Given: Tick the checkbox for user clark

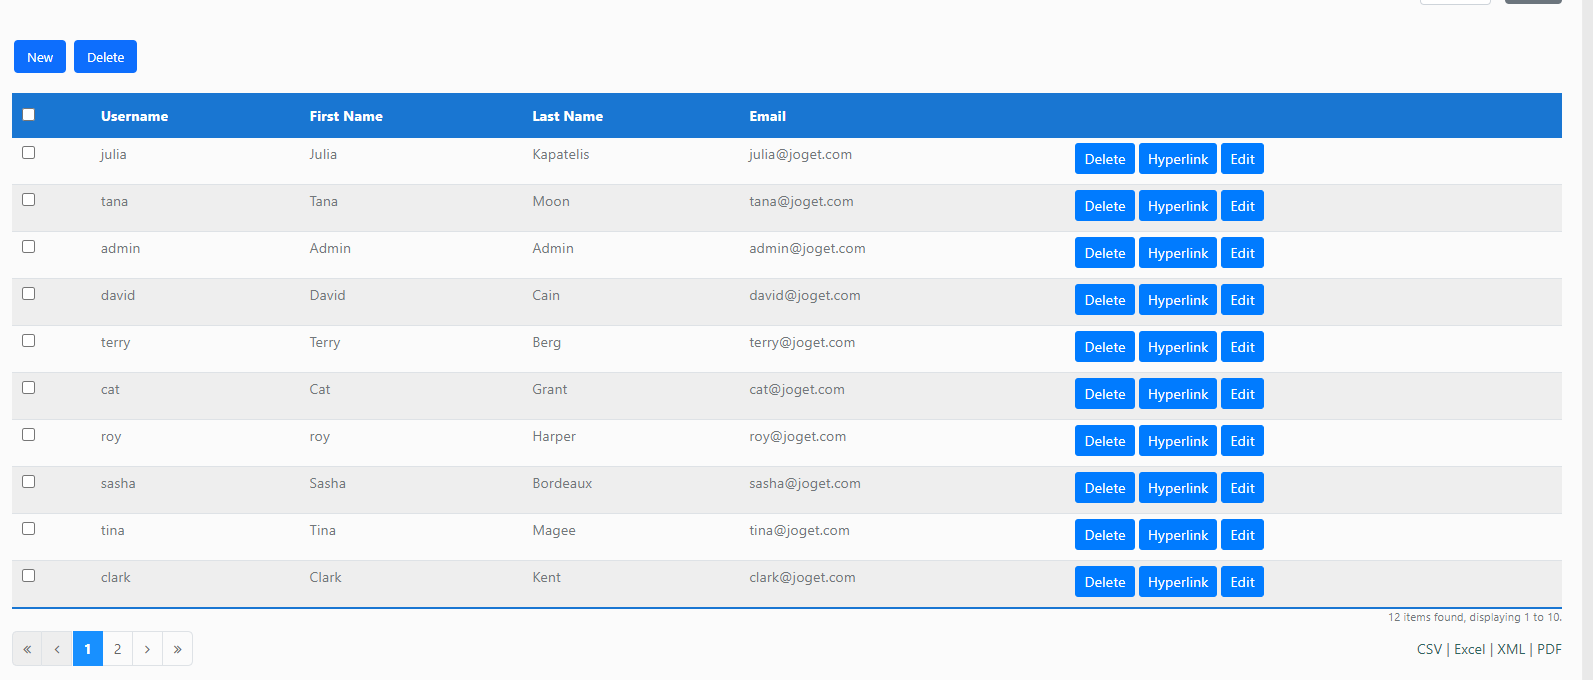Looking at the screenshot, I should point(29,576).
